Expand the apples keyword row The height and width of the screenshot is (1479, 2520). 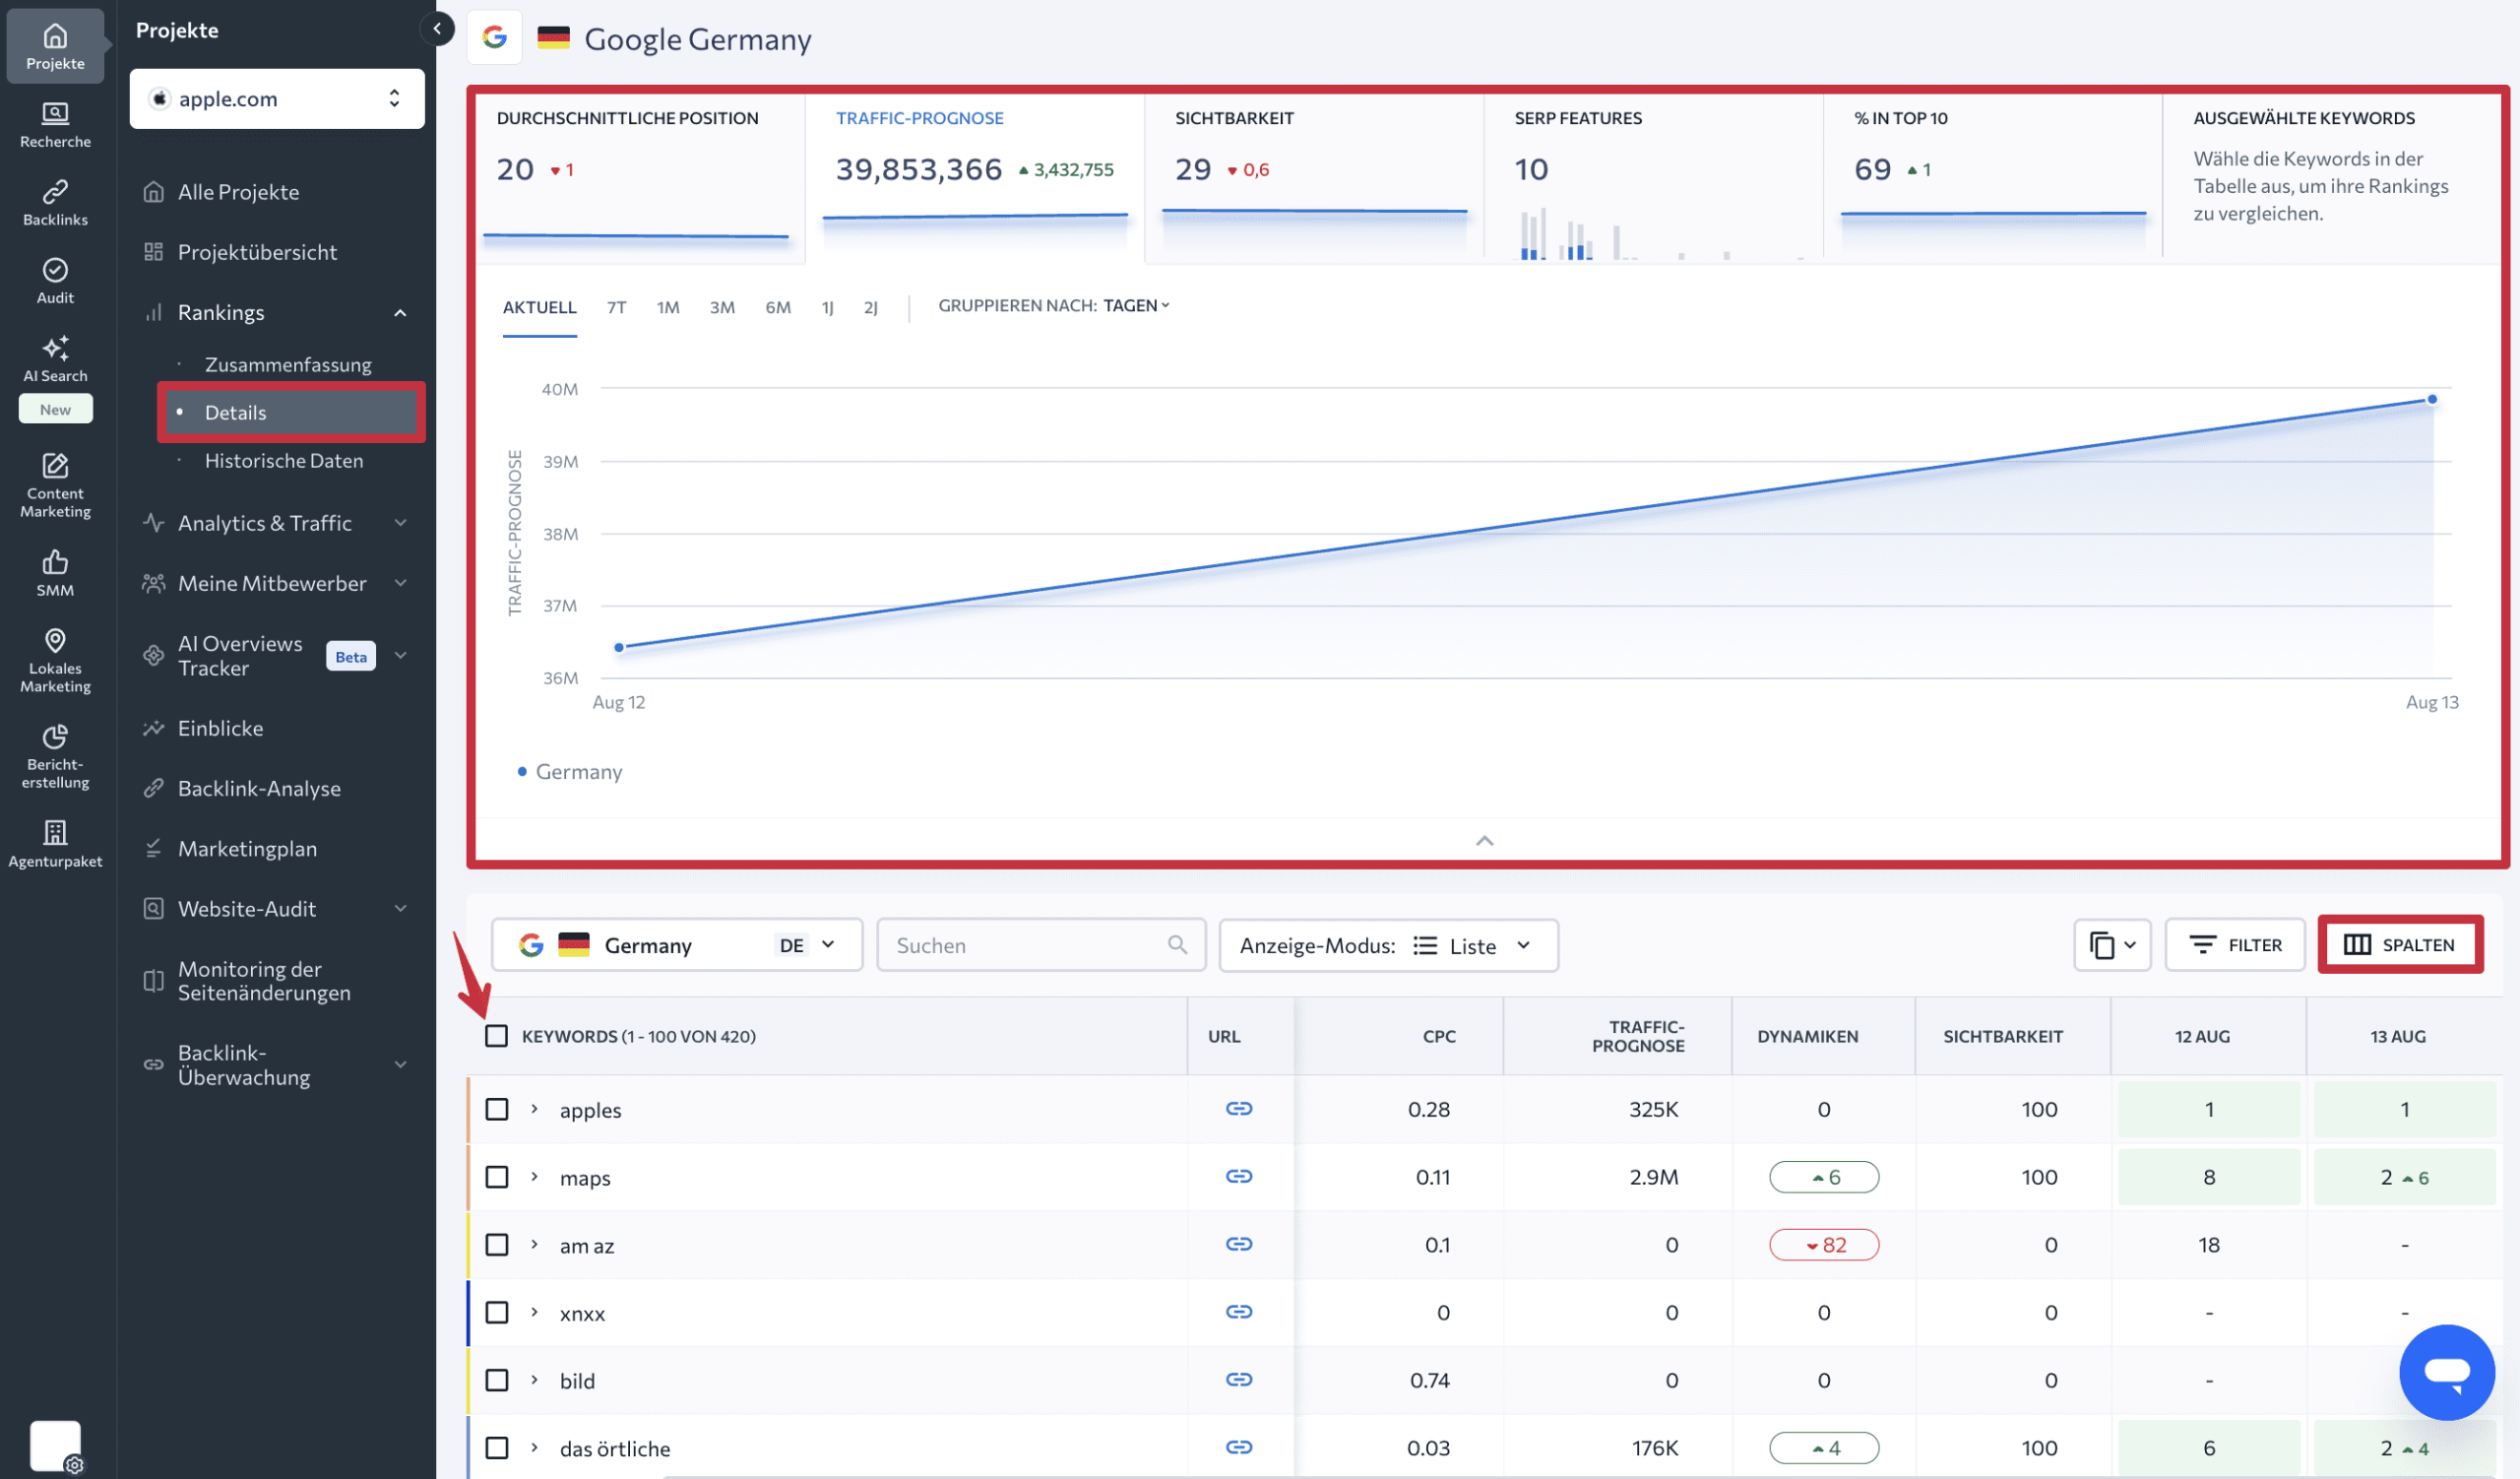point(534,1109)
